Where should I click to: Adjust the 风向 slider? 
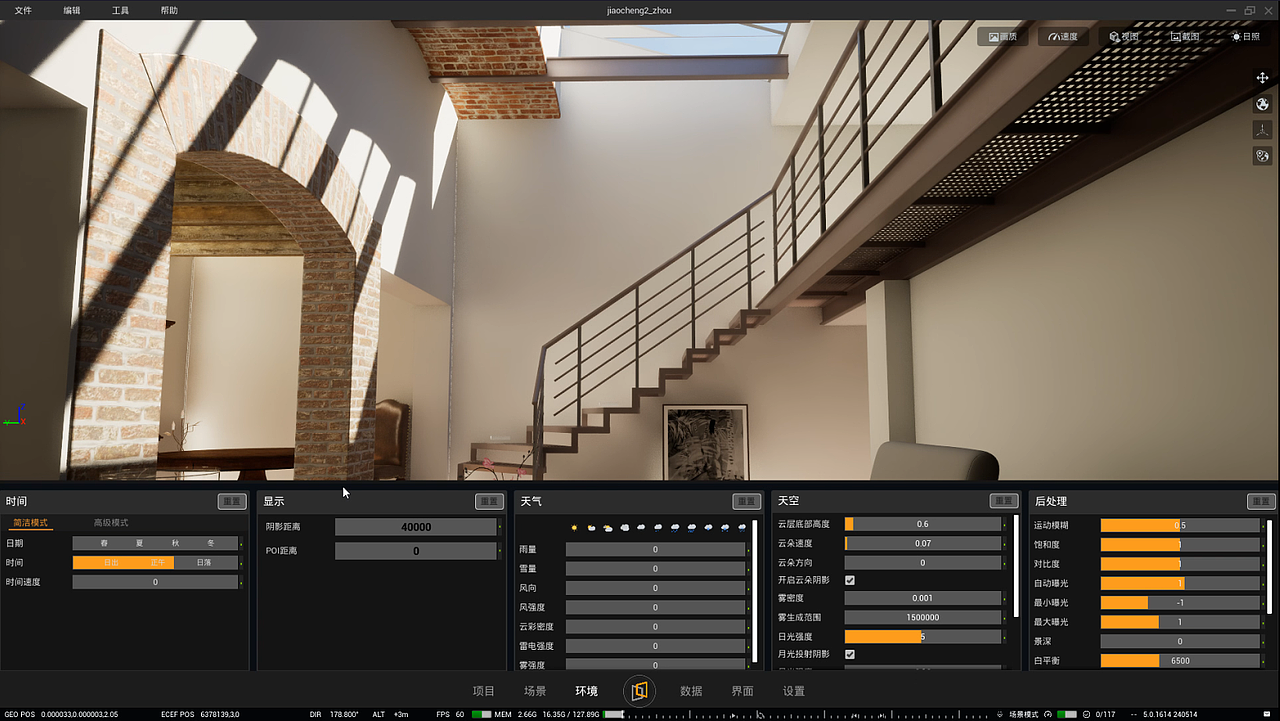click(655, 588)
